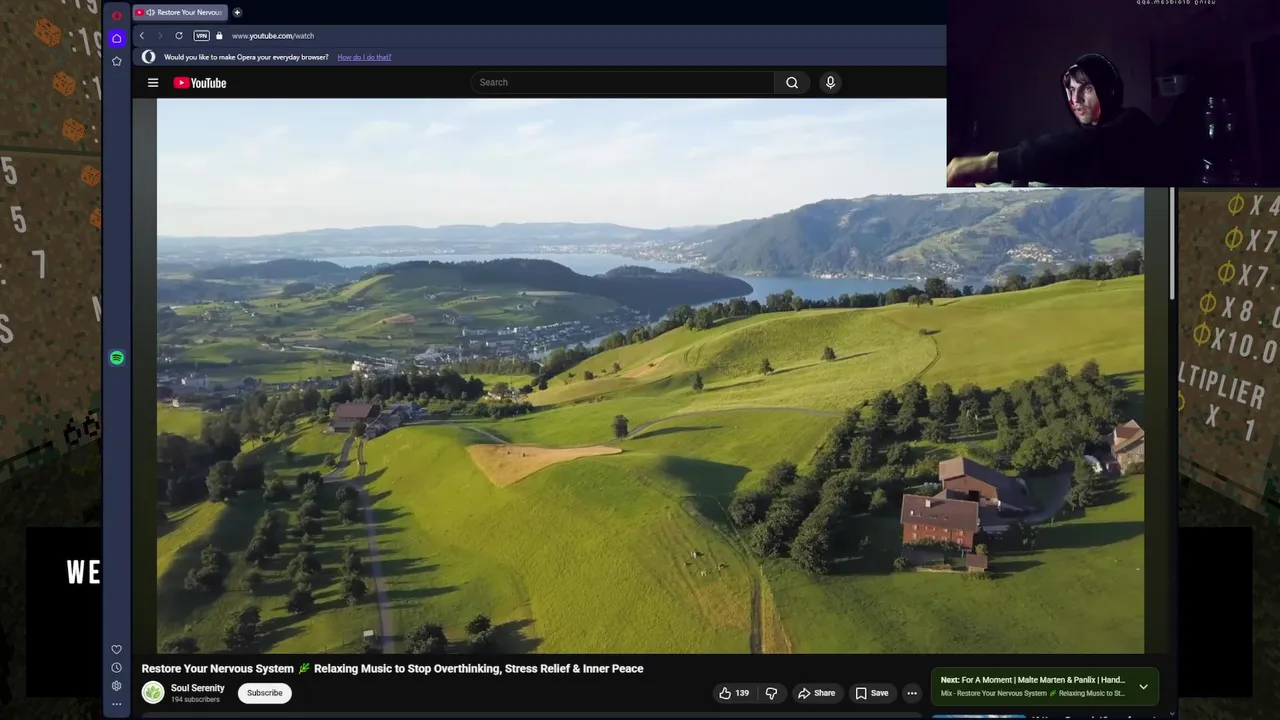Open Soul Serenity channel avatar
Image resolution: width=1280 pixels, height=720 pixels.
tap(153, 692)
